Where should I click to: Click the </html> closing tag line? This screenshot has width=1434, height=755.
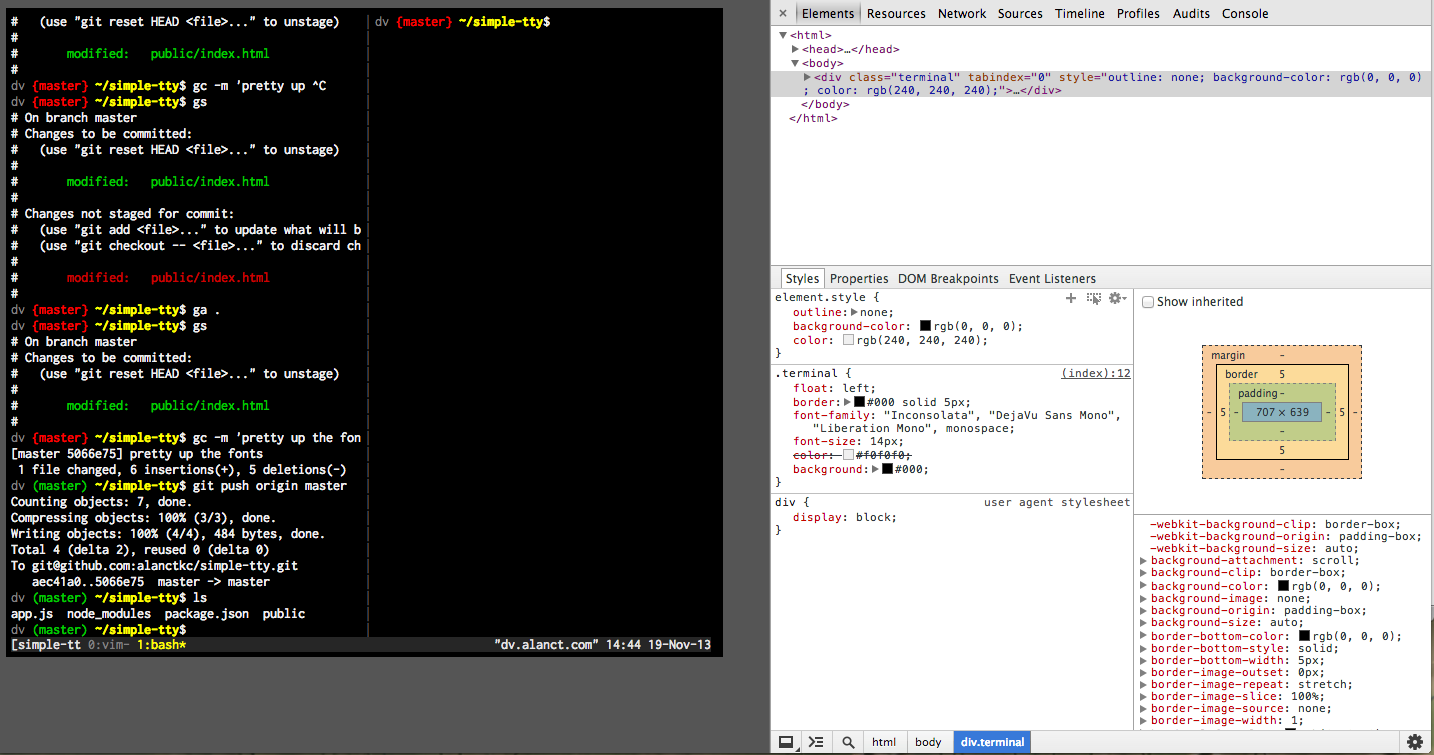click(813, 118)
